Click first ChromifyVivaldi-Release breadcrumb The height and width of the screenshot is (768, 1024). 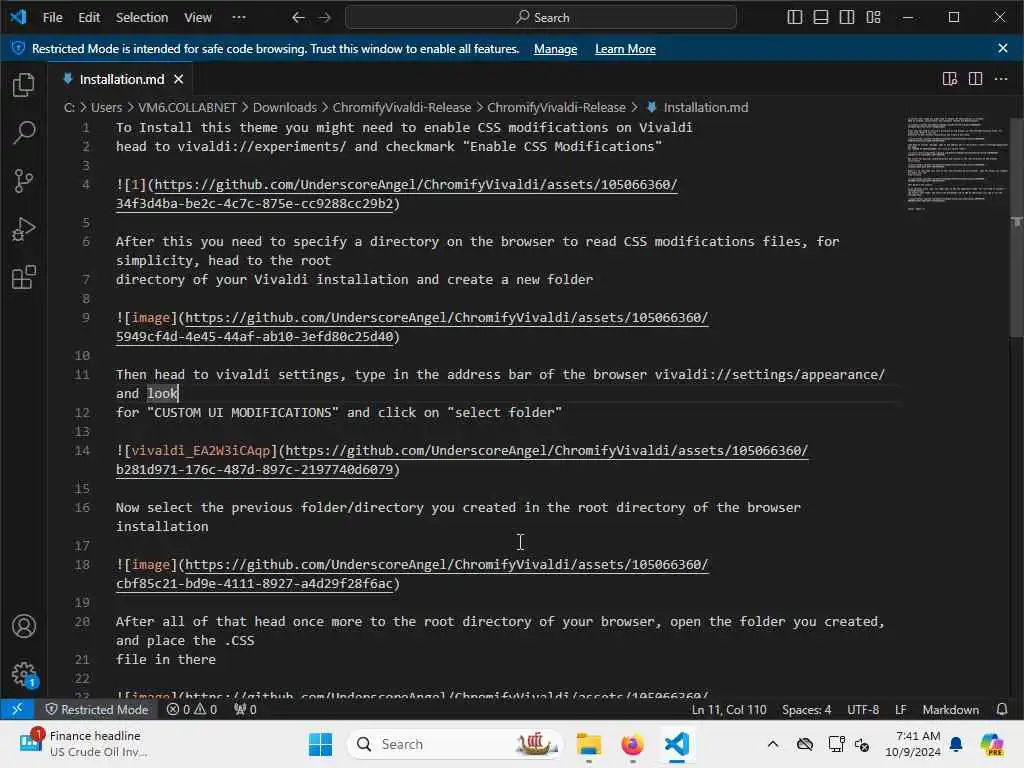tap(402, 107)
